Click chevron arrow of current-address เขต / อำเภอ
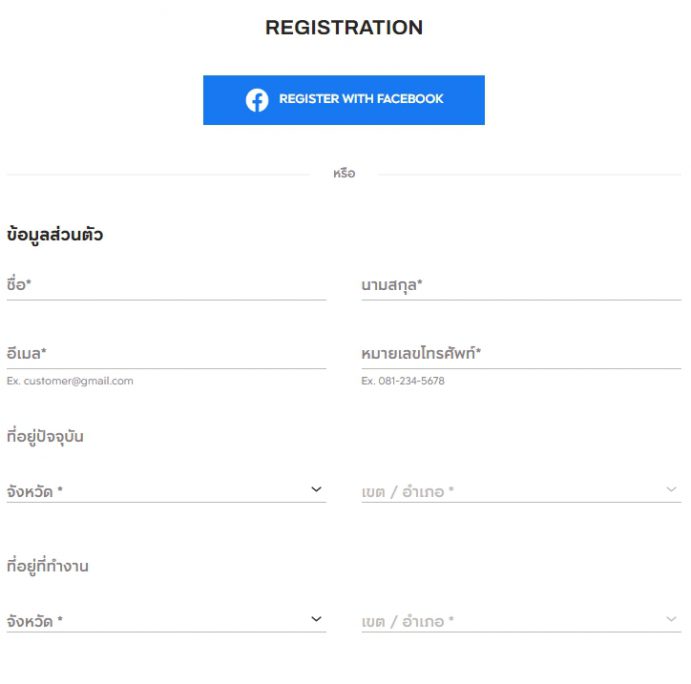The width and height of the screenshot is (691, 684). coord(671,489)
